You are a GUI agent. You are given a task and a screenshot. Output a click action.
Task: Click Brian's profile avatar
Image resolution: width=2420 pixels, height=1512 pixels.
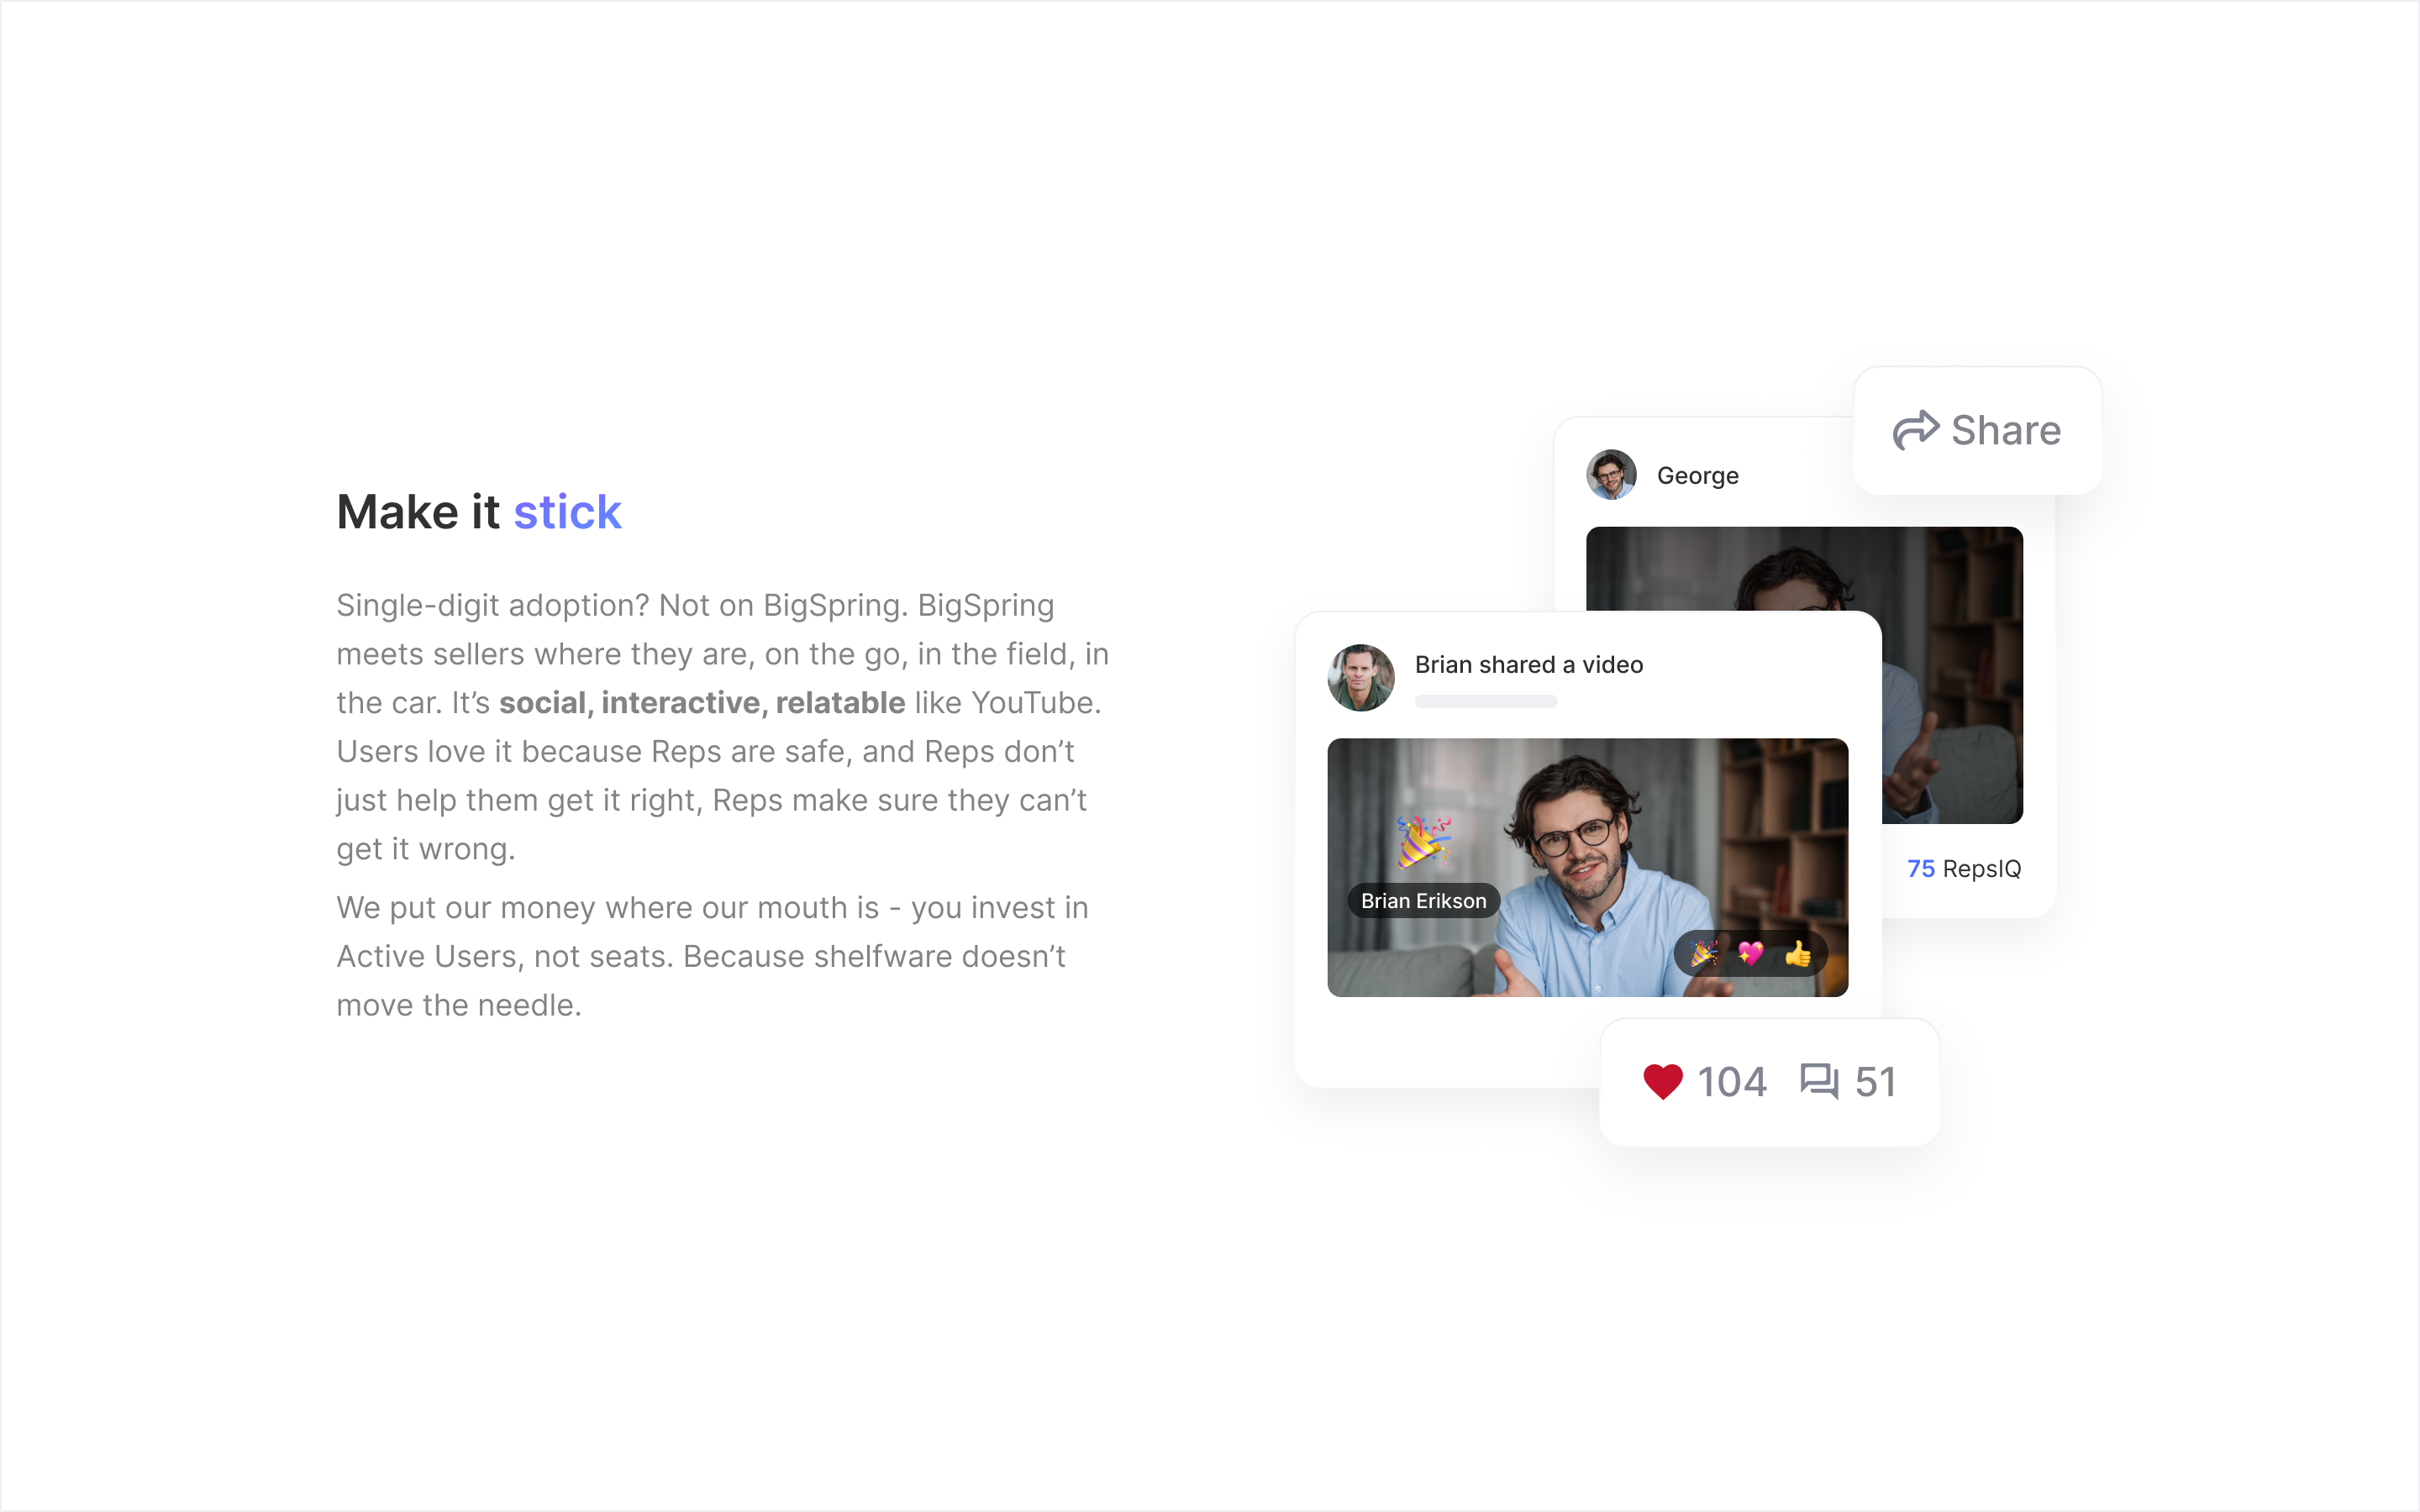[x=1360, y=678]
